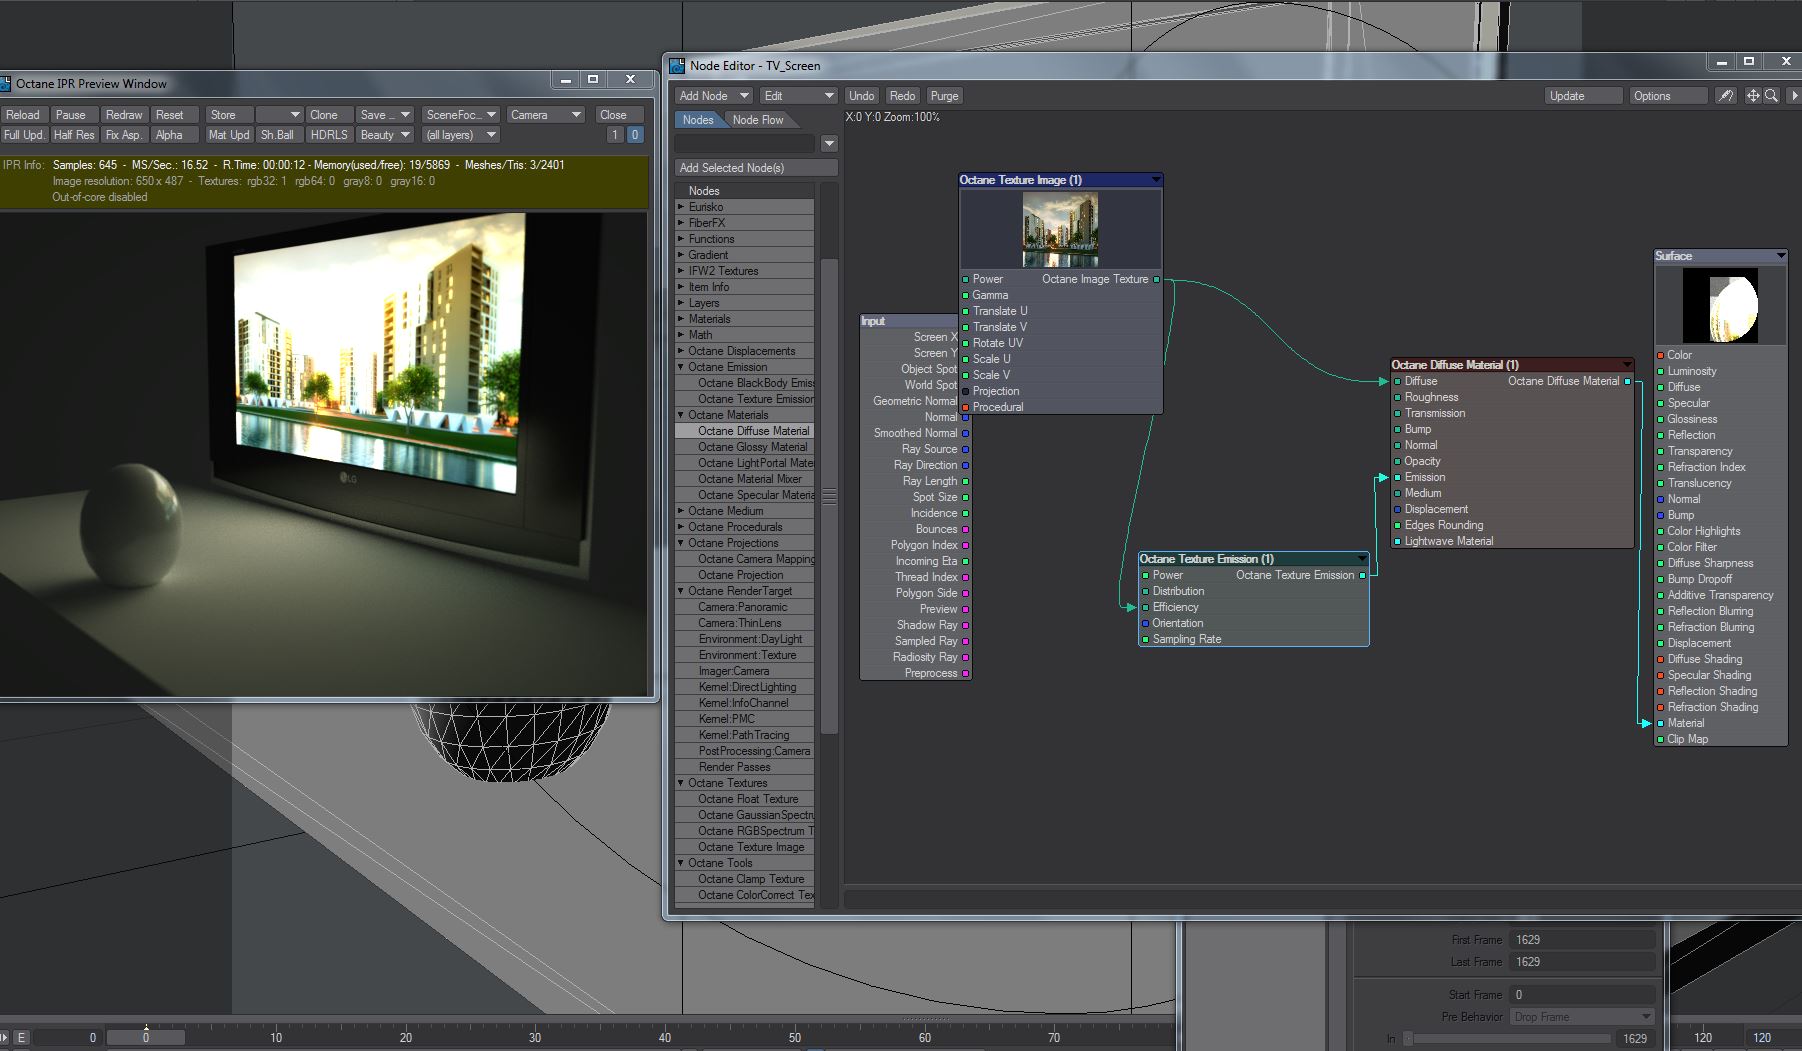This screenshot has width=1802, height=1051.
Task: Collapse the Octane Diffuse Material node
Action: pyautogui.click(x=1627, y=365)
